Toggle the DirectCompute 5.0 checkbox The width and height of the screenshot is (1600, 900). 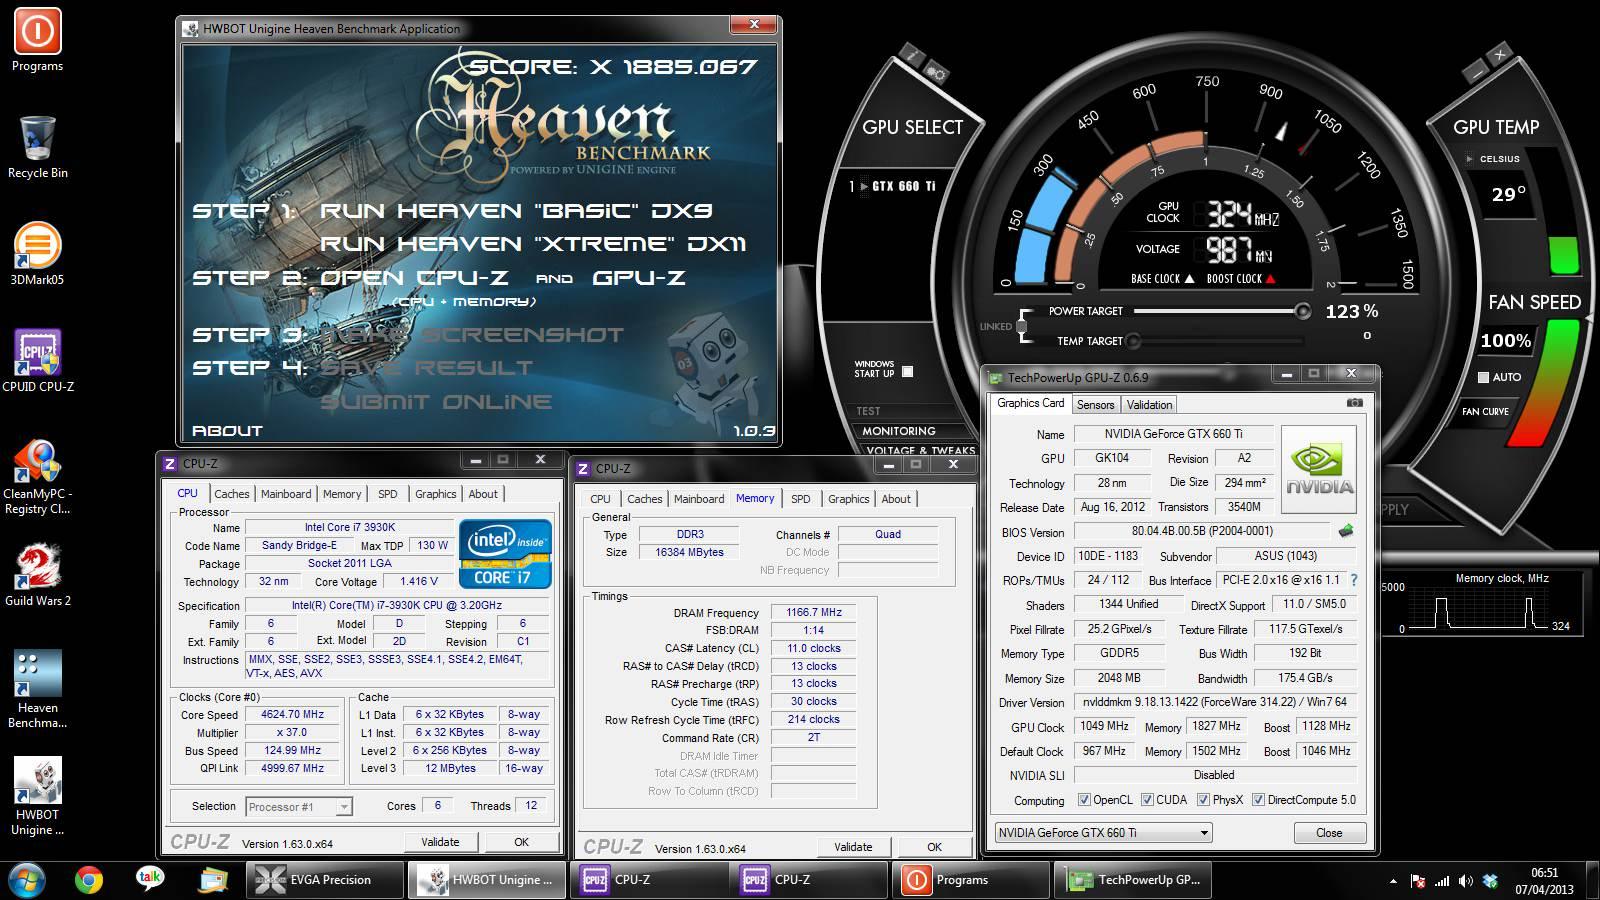(1258, 800)
